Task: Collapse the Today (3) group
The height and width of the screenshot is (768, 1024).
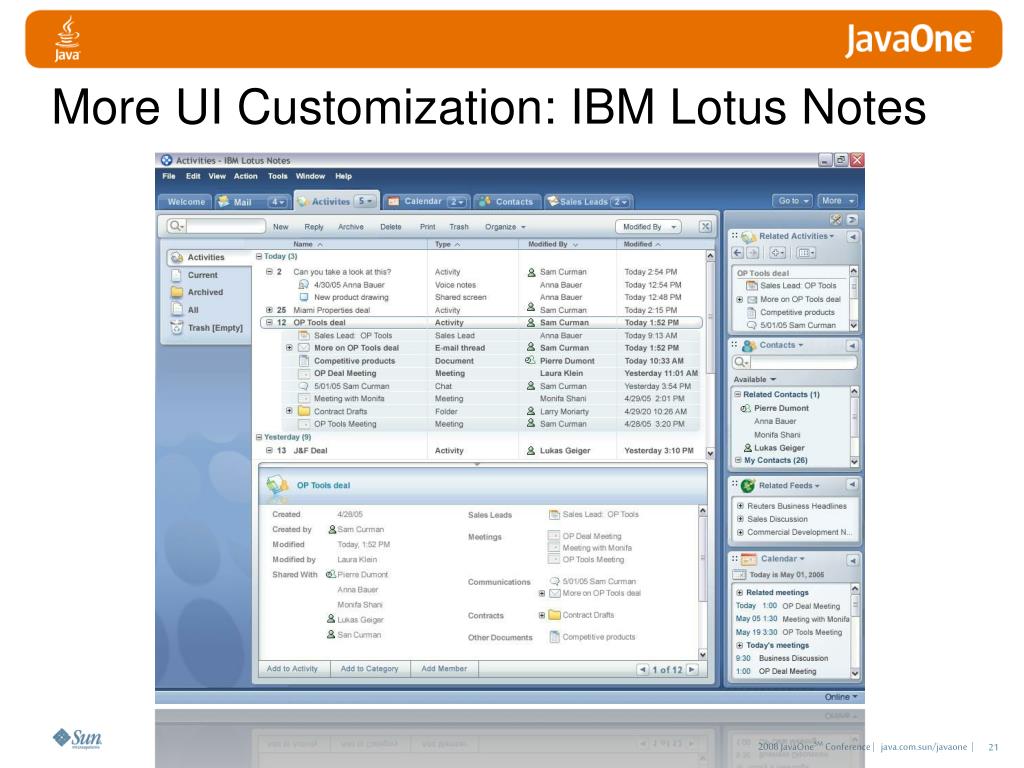Action: [x=259, y=257]
